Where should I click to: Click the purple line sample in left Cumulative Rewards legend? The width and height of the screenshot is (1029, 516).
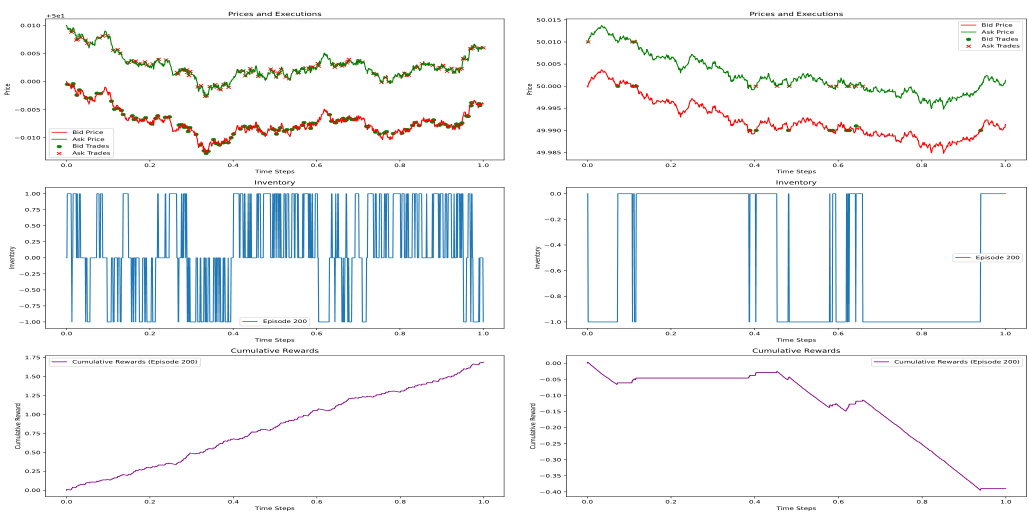(60, 361)
